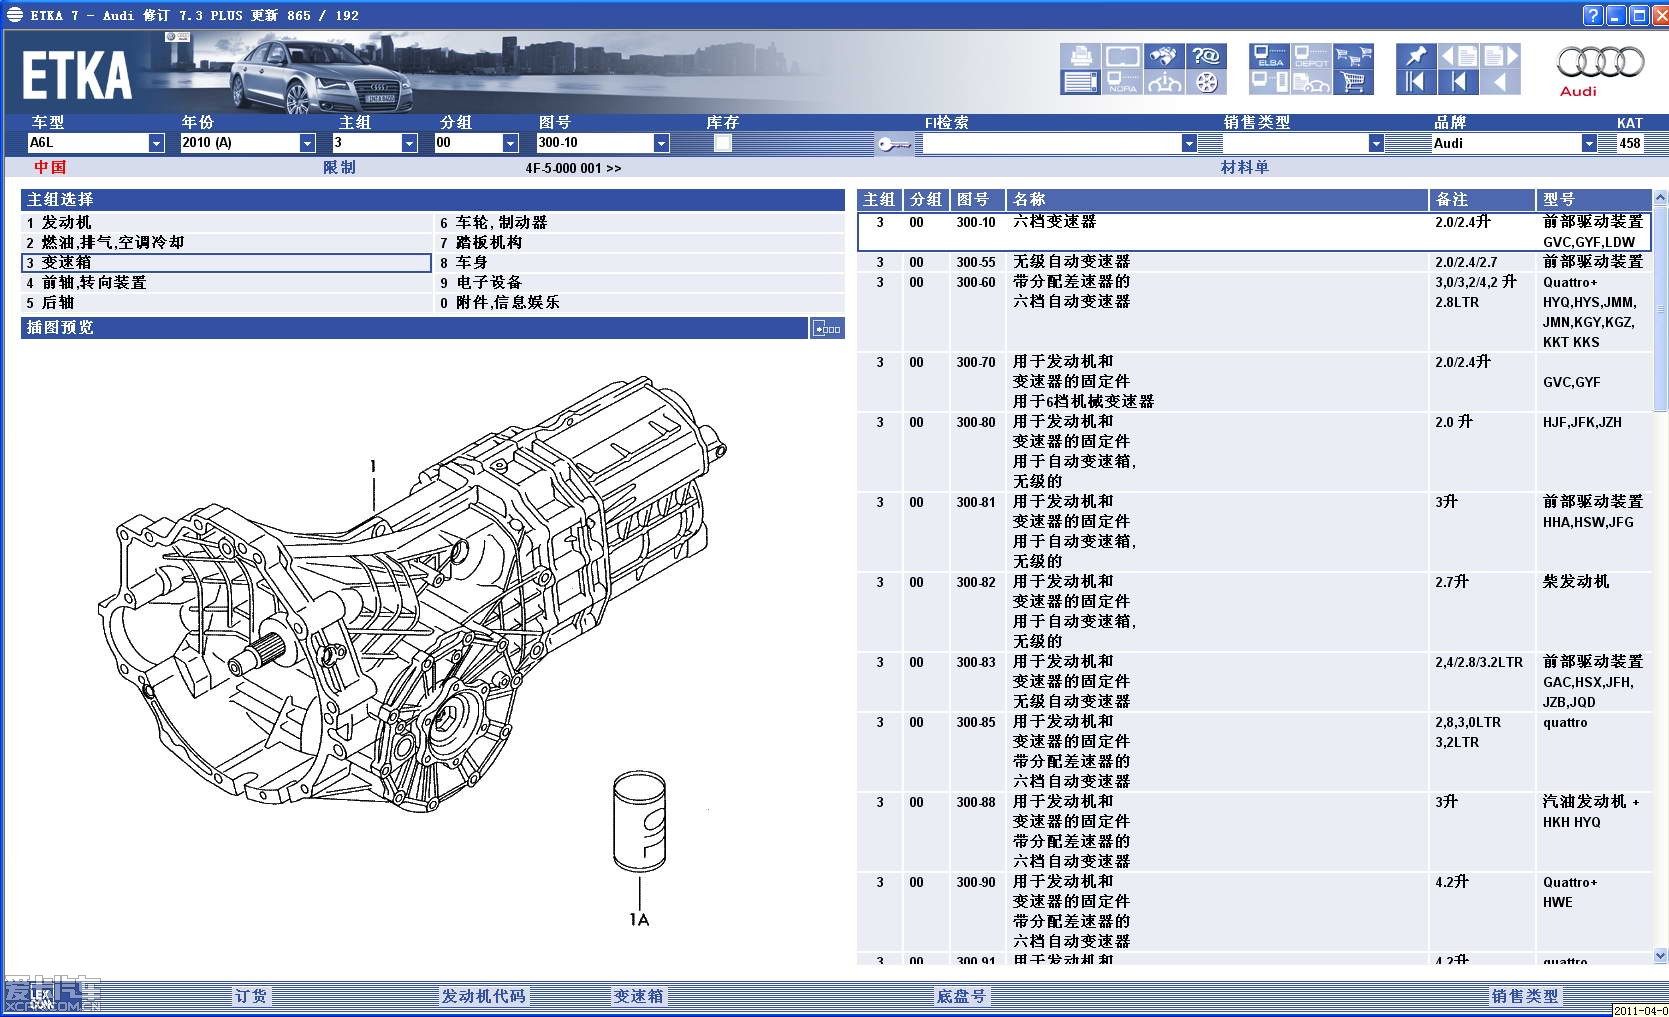Open the NORA terminal icon

1123,82
